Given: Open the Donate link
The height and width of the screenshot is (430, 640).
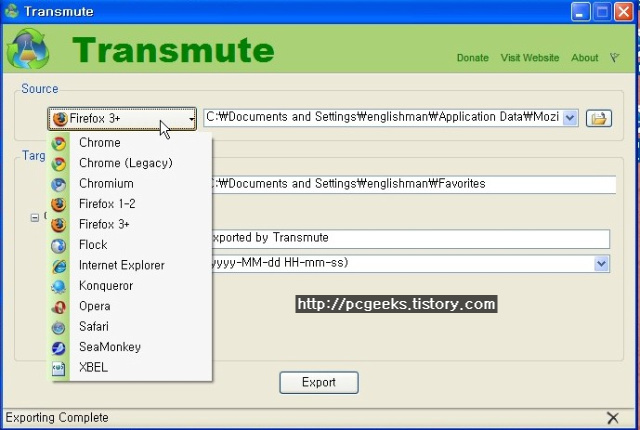Looking at the screenshot, I should pos(473,58).
